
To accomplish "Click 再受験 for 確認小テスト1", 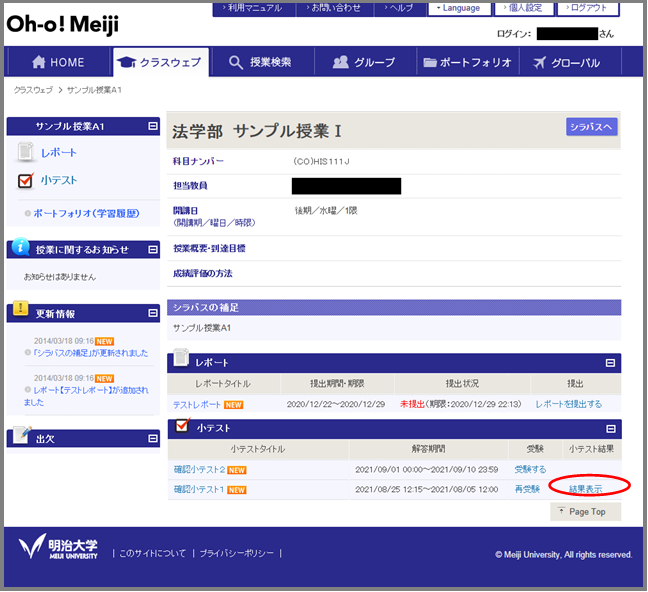I will (527, 489).
